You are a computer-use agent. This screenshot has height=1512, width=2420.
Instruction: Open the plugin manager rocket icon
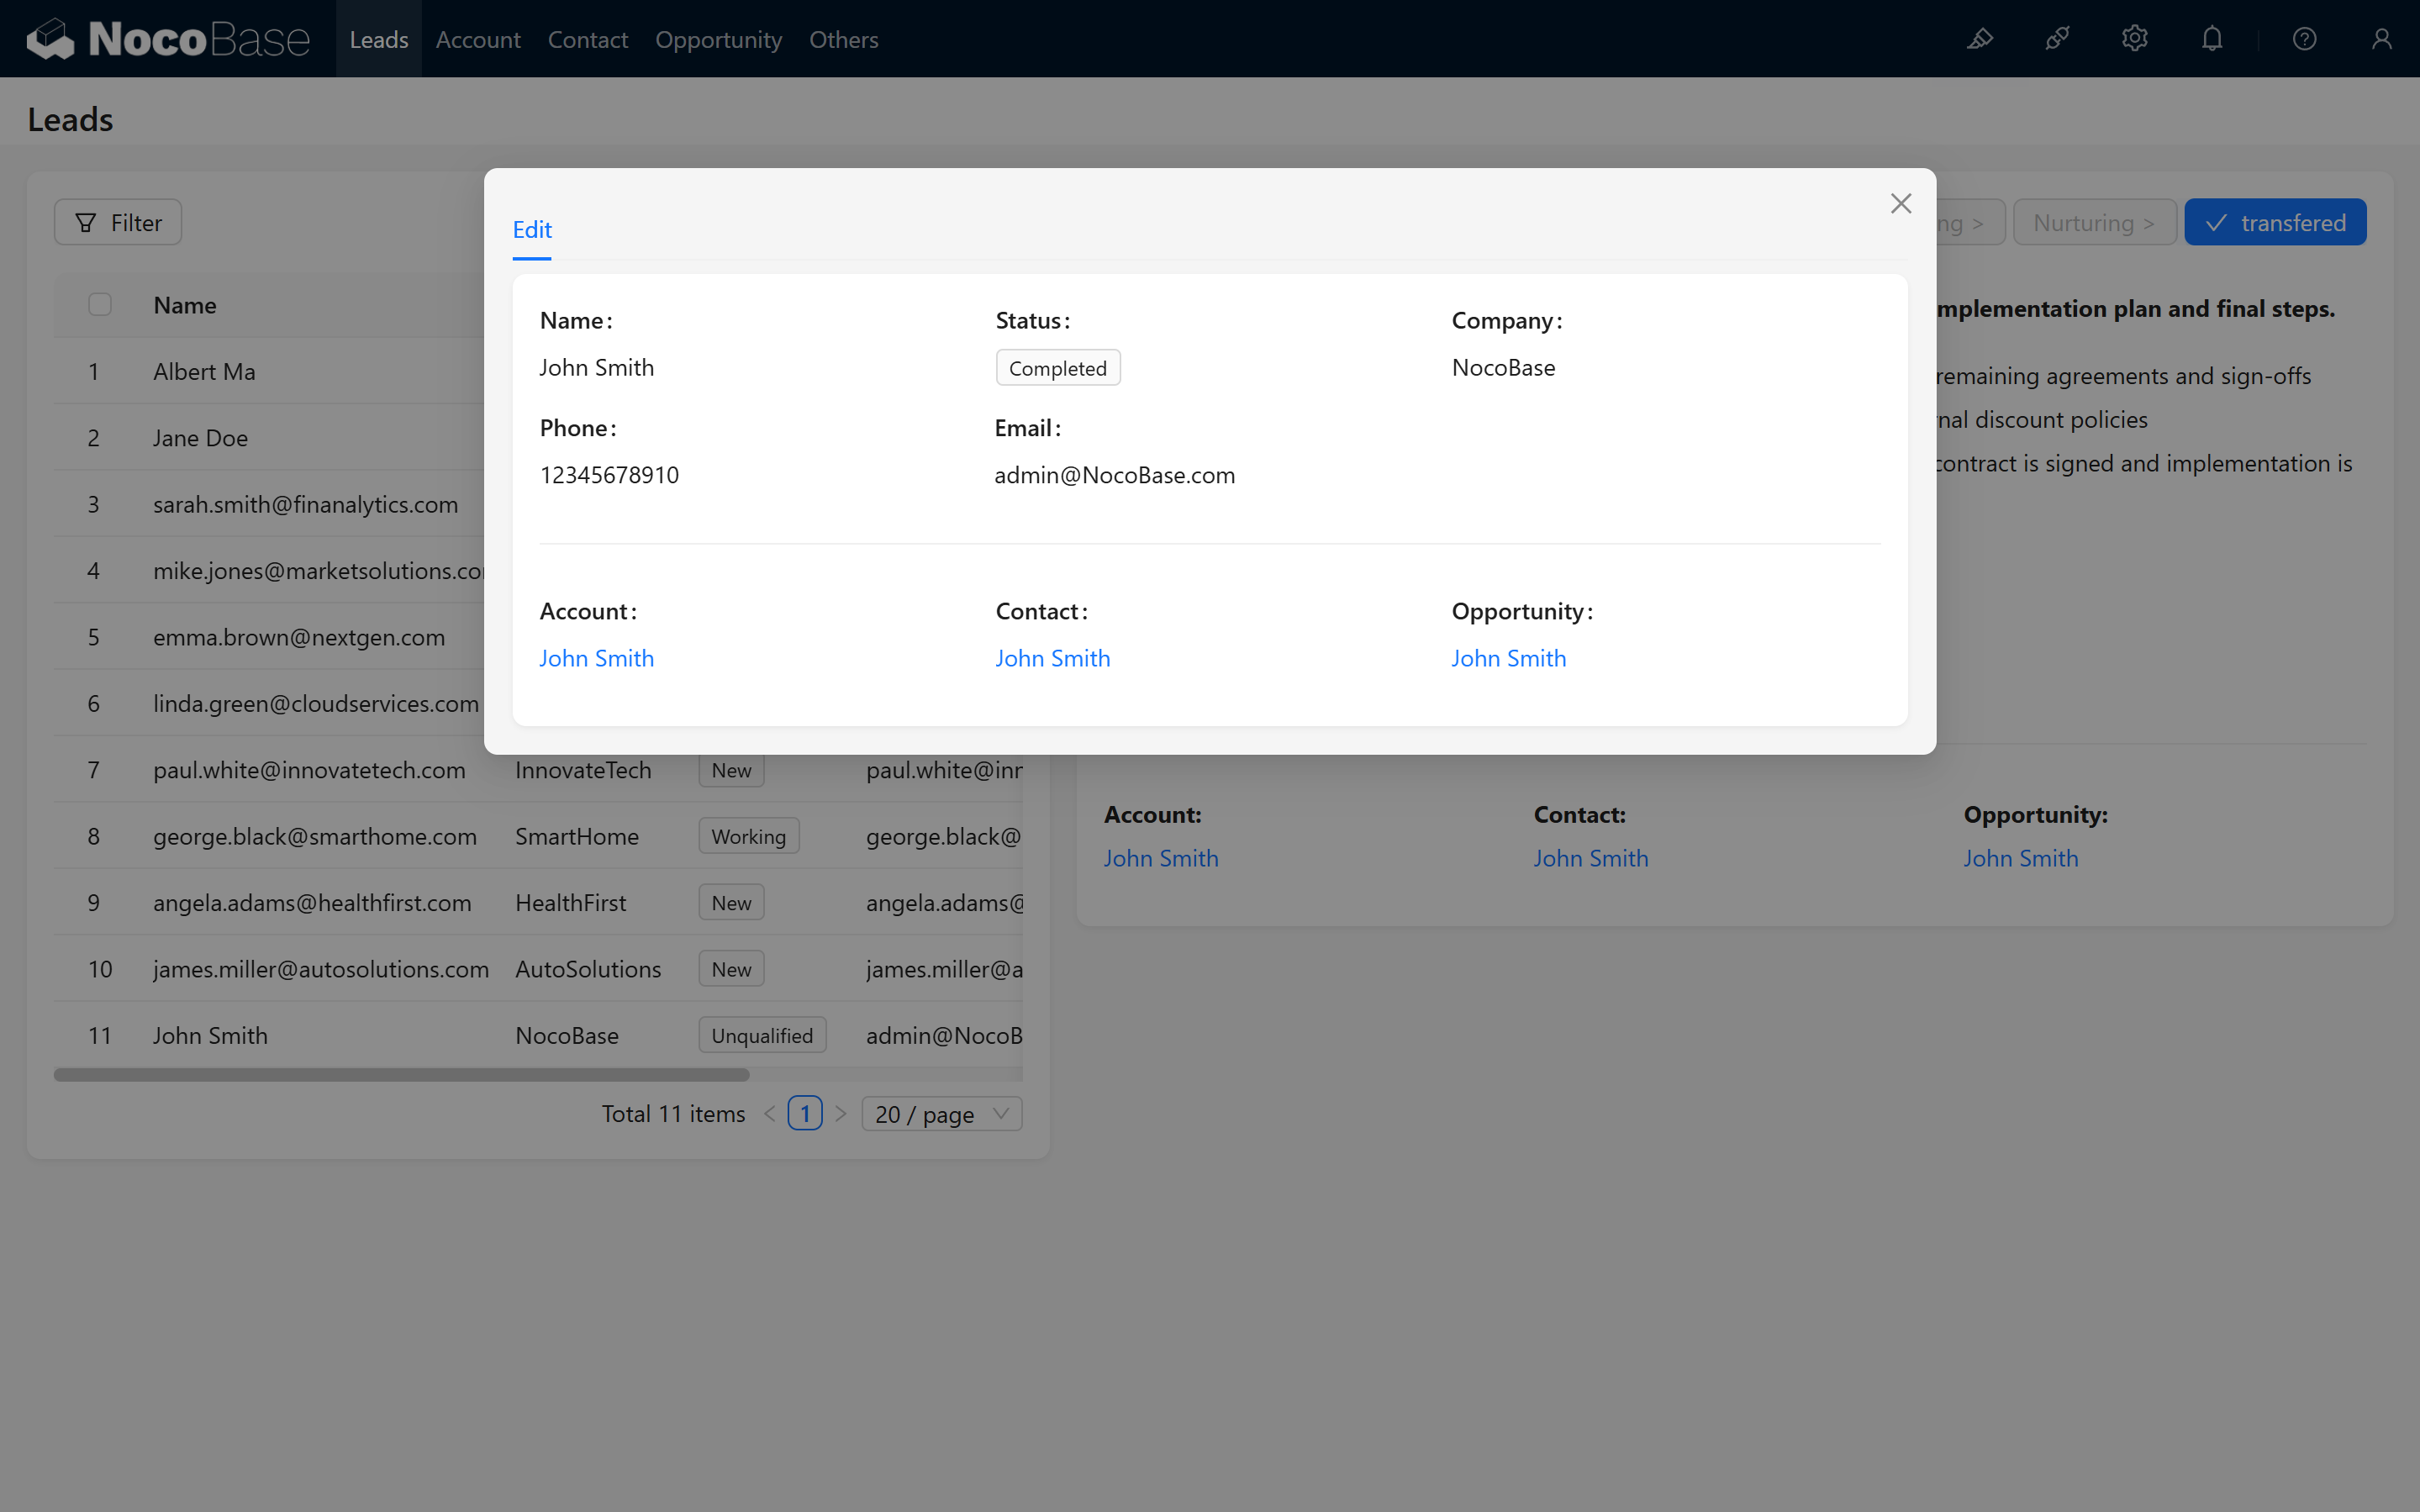point(2057,39)
